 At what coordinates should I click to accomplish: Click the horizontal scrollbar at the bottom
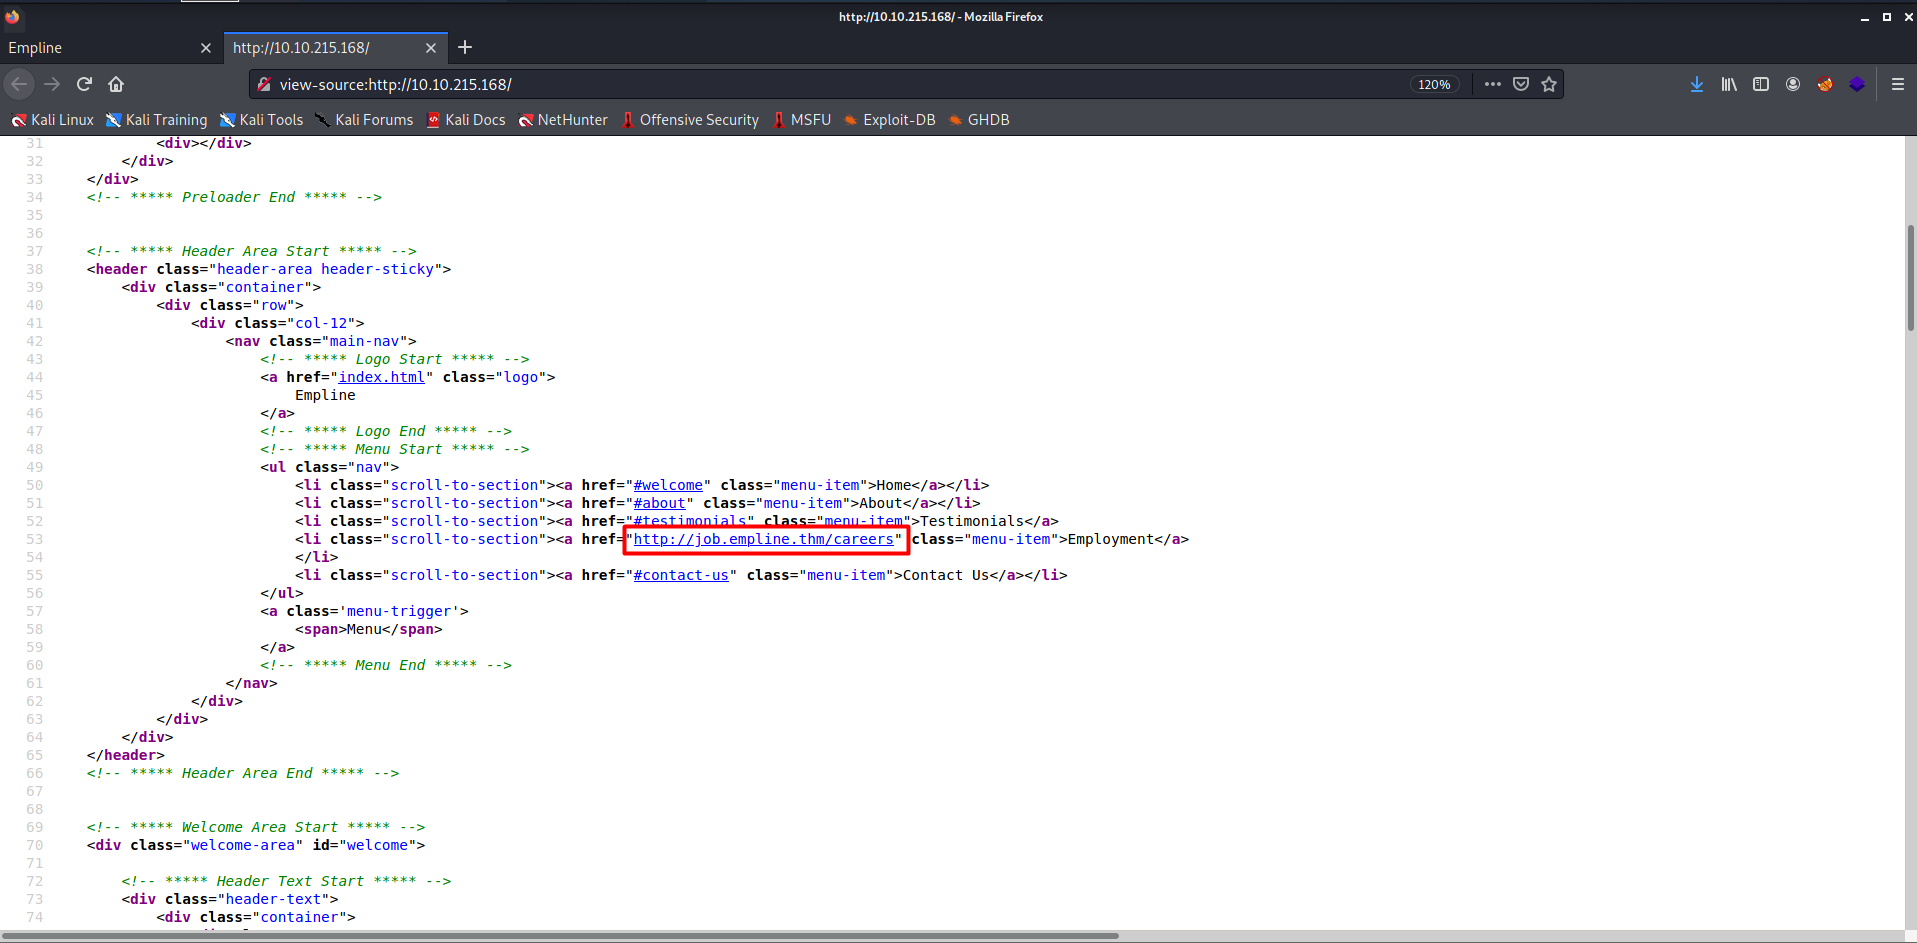click(x=560, y=936)
